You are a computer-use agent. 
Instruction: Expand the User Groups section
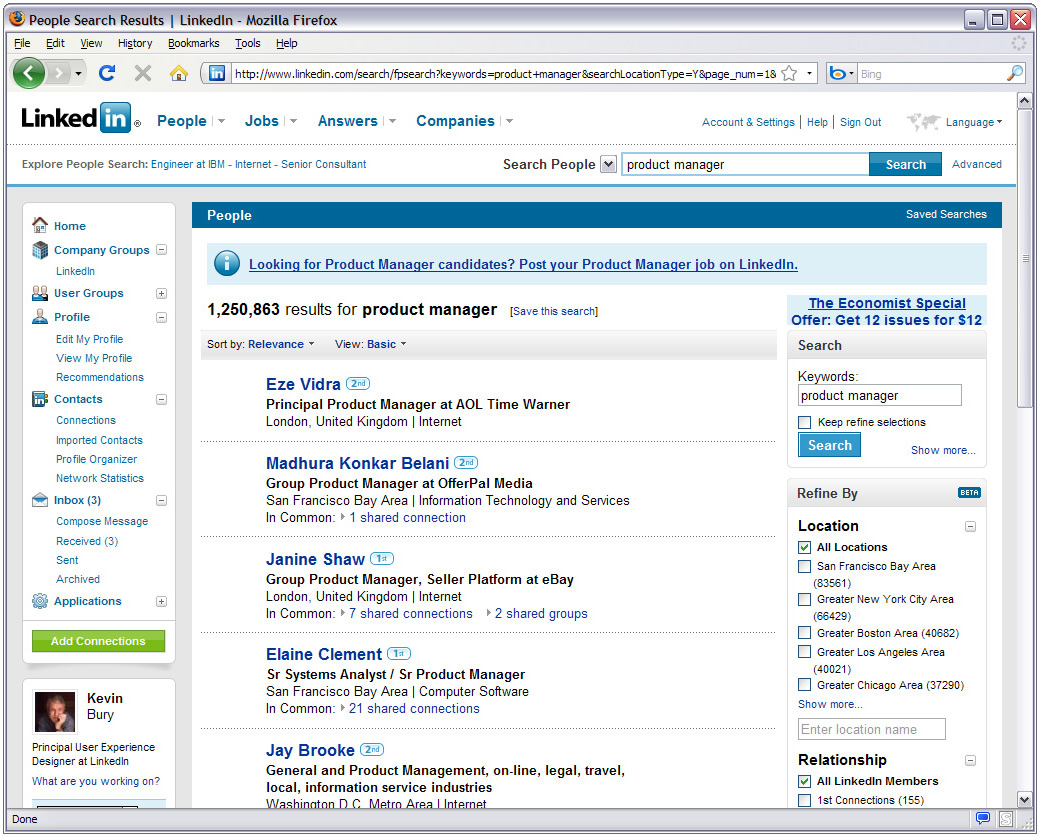tap(161, 293)
